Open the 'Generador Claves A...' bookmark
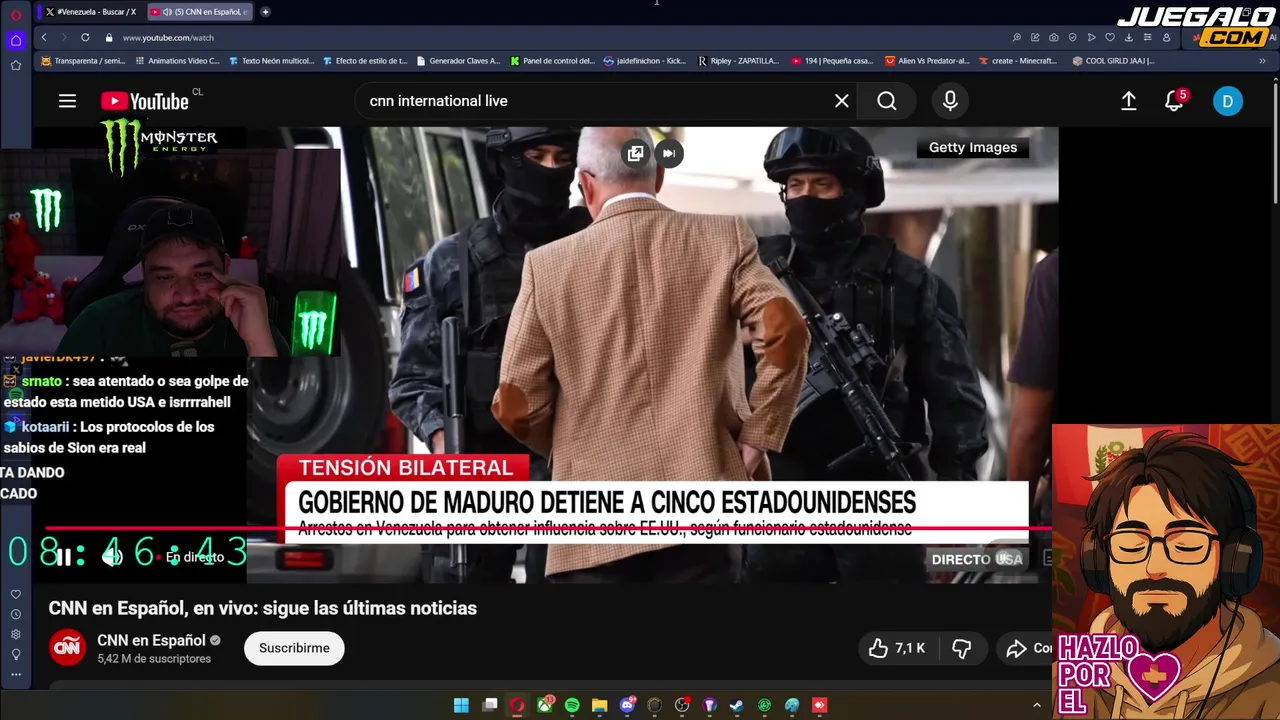The height and width of the screenshot is (720, 1280). point(458,61)
